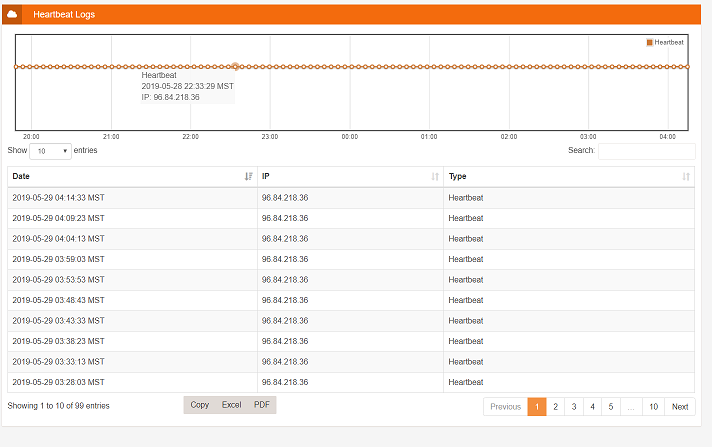Screen dimensions: 712x447
Task: Click the Showing 1 to 10 of 99 entries text
Action: coord(59,406)
